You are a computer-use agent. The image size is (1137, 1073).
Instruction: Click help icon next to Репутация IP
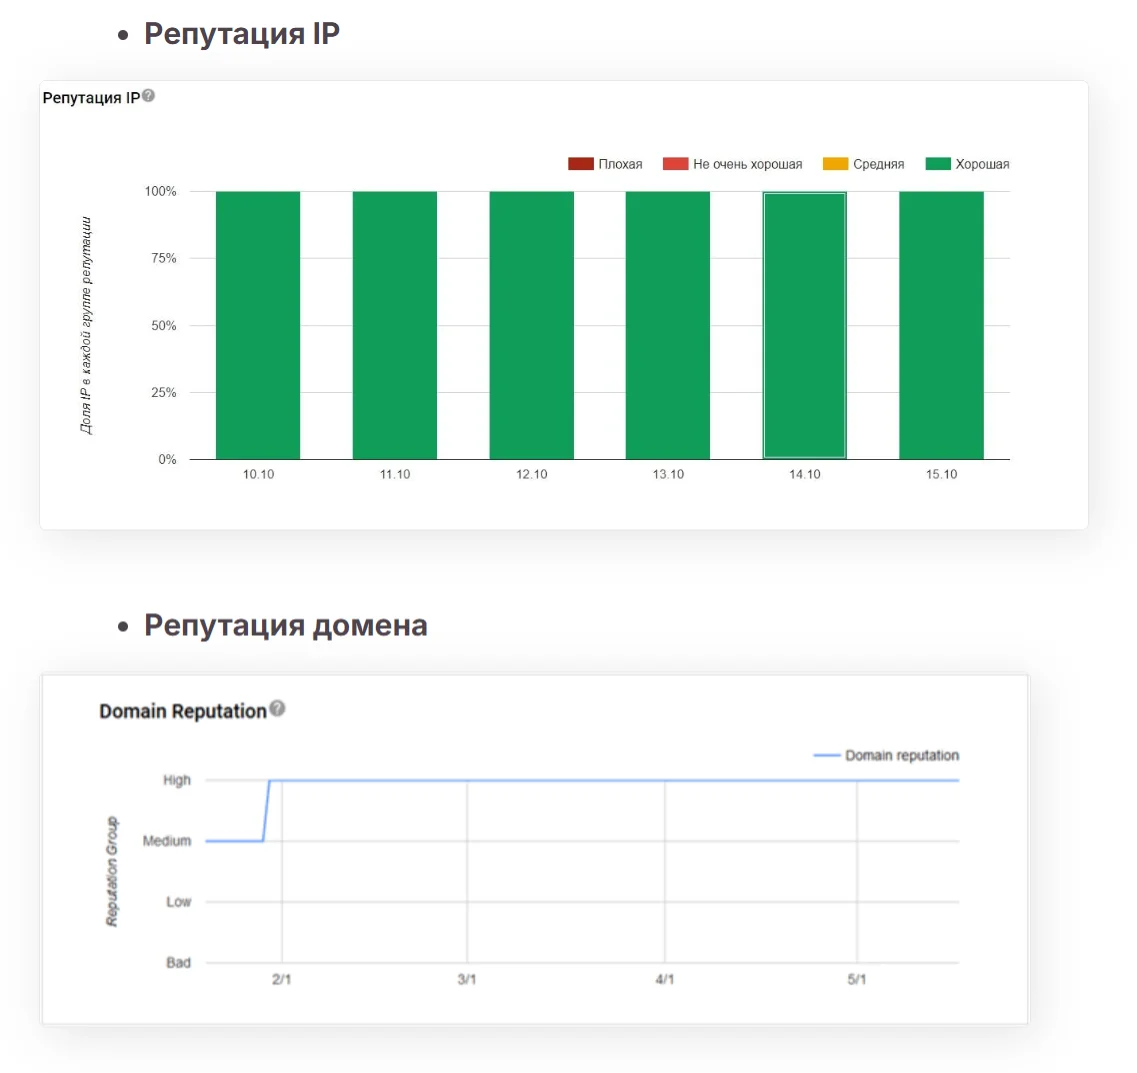click(x=148, y=96)
